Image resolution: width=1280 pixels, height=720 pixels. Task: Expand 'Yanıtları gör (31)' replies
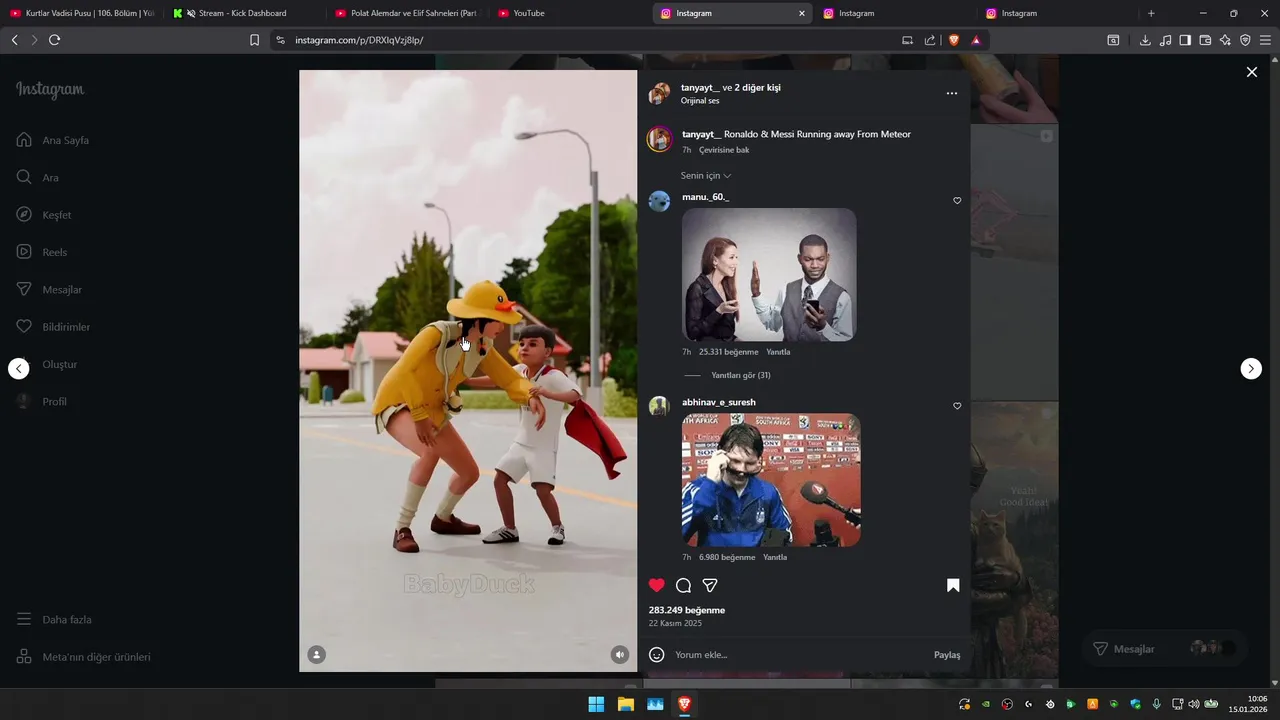click(x=740, y=375)
